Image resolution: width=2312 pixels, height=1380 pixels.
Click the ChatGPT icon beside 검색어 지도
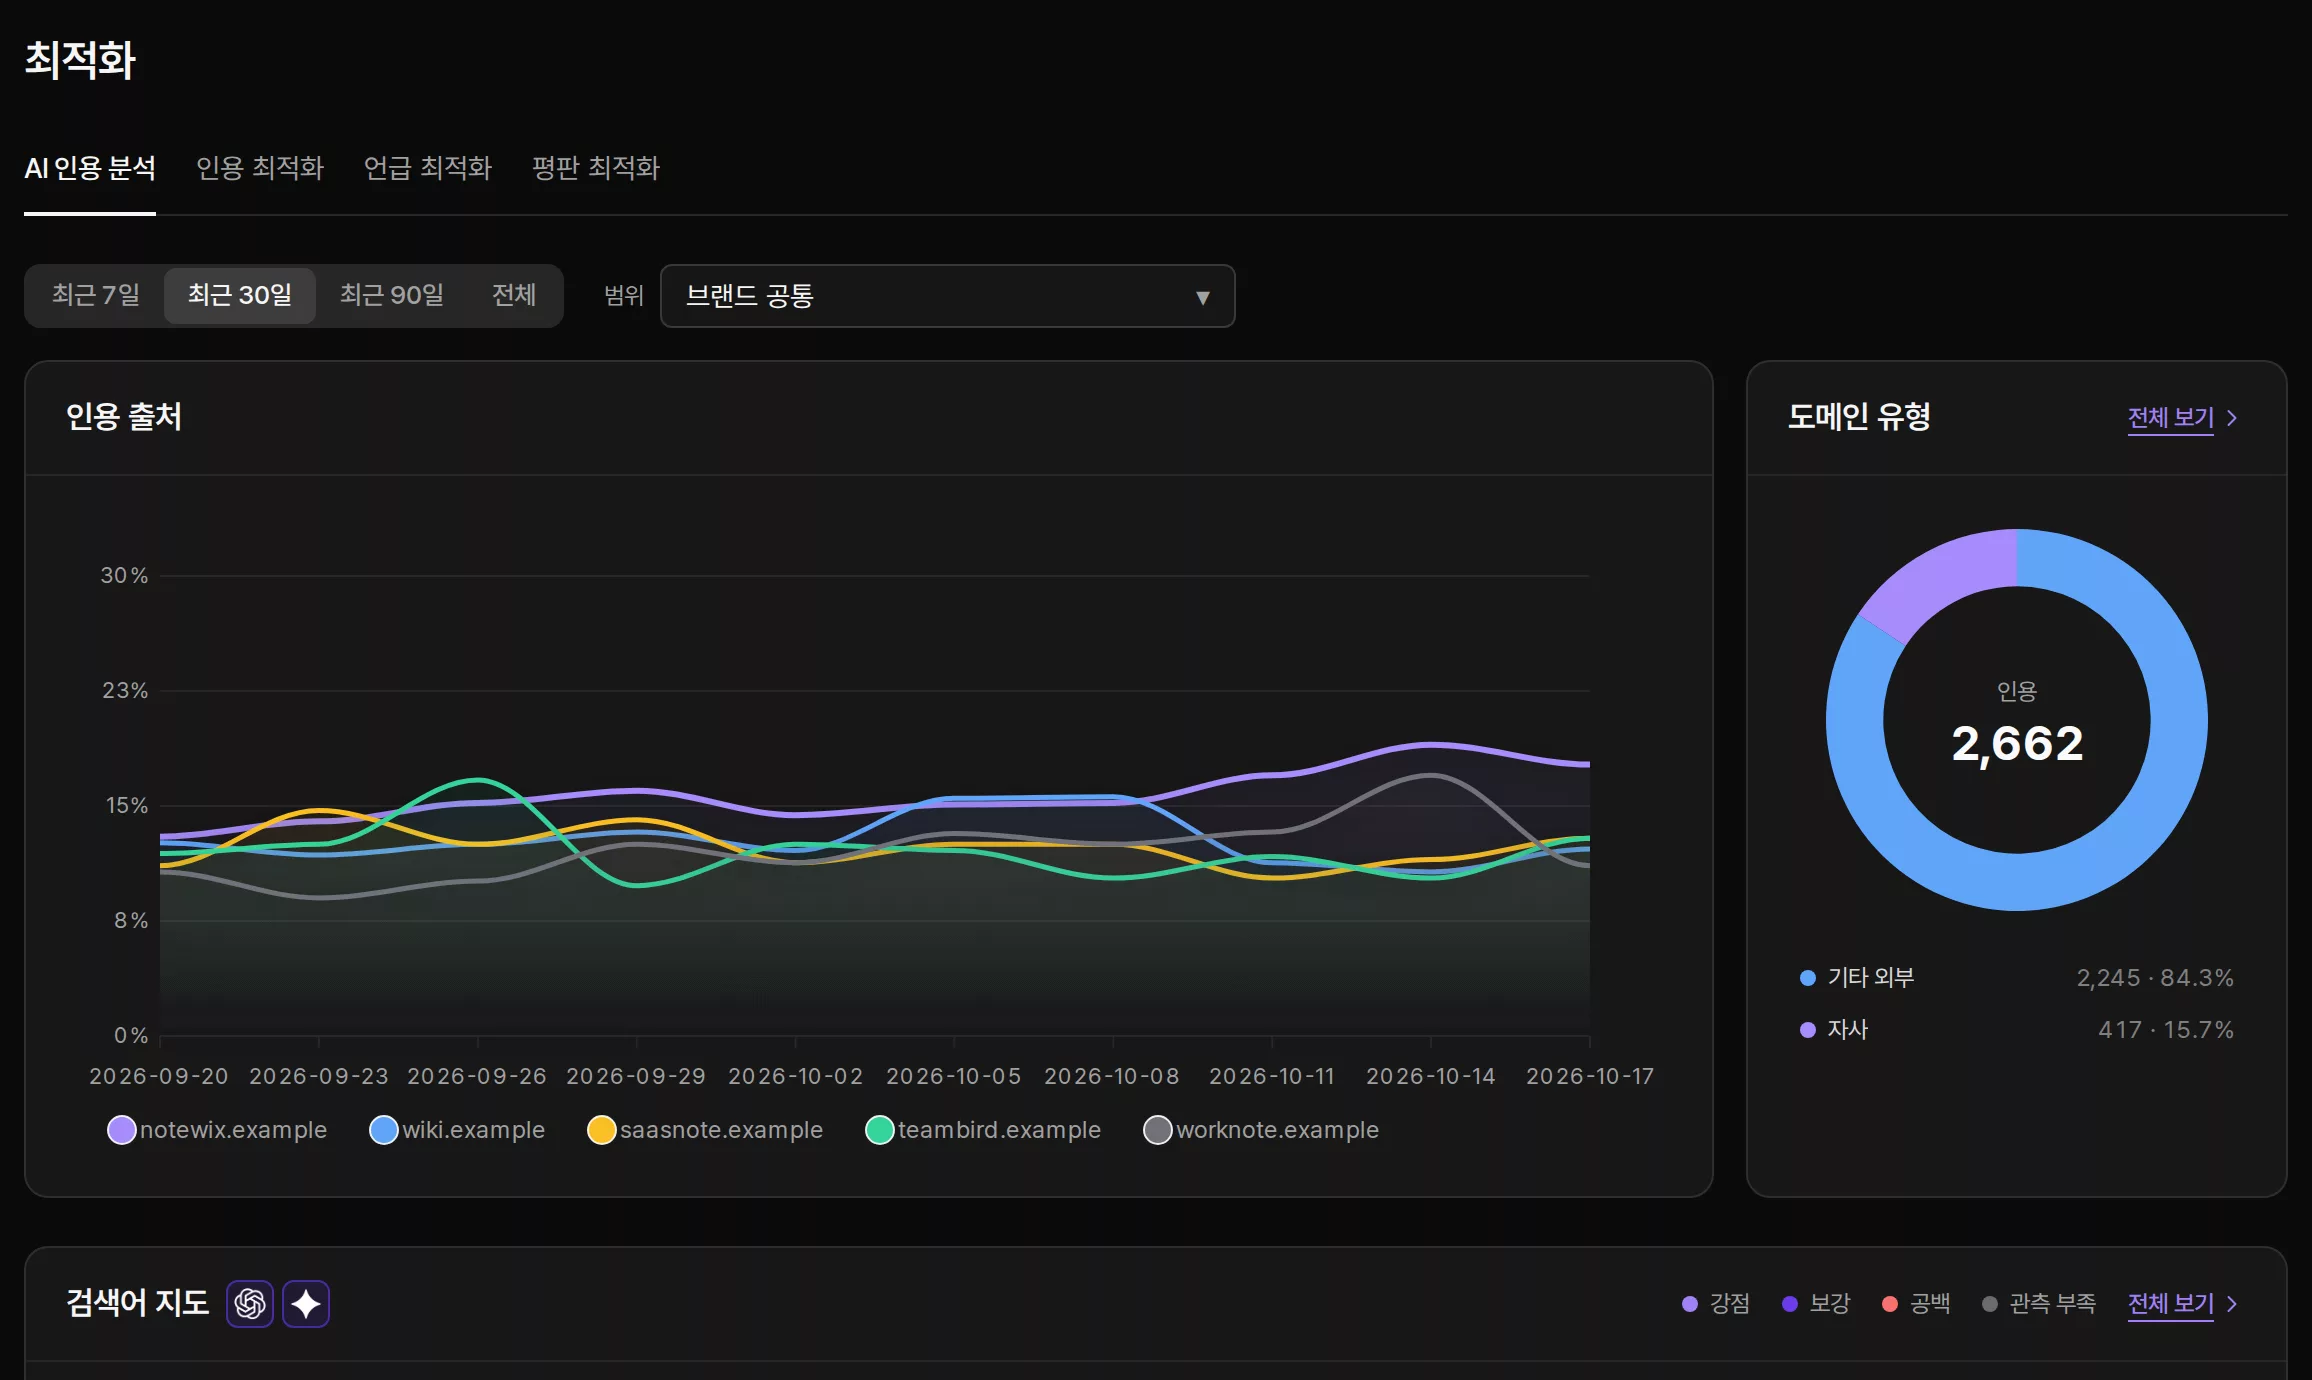(x=250, y=1304)
